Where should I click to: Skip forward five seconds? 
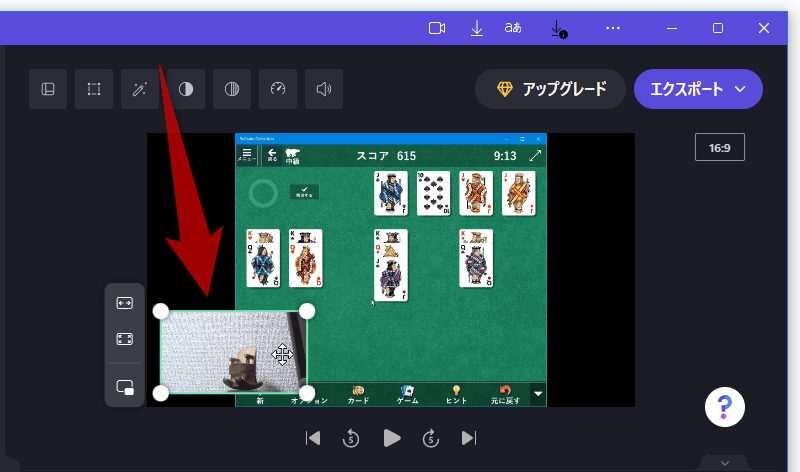(431, 438)
